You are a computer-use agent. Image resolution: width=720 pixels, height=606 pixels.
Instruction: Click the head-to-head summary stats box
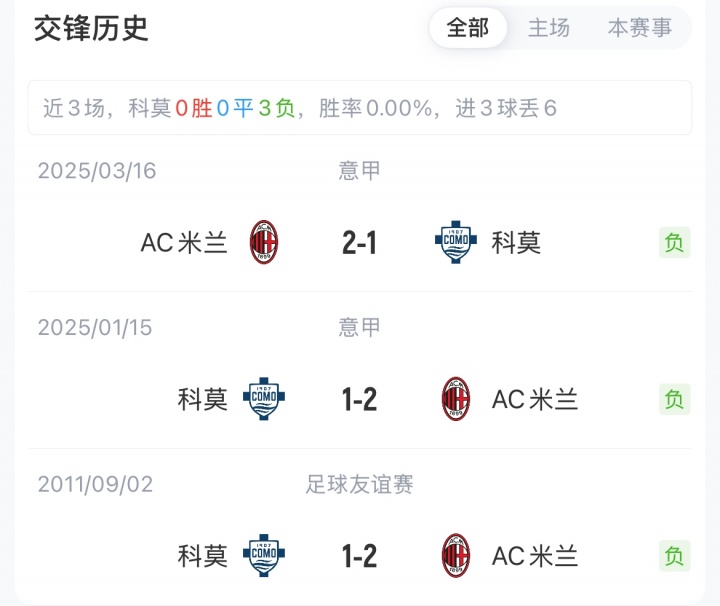359,108
